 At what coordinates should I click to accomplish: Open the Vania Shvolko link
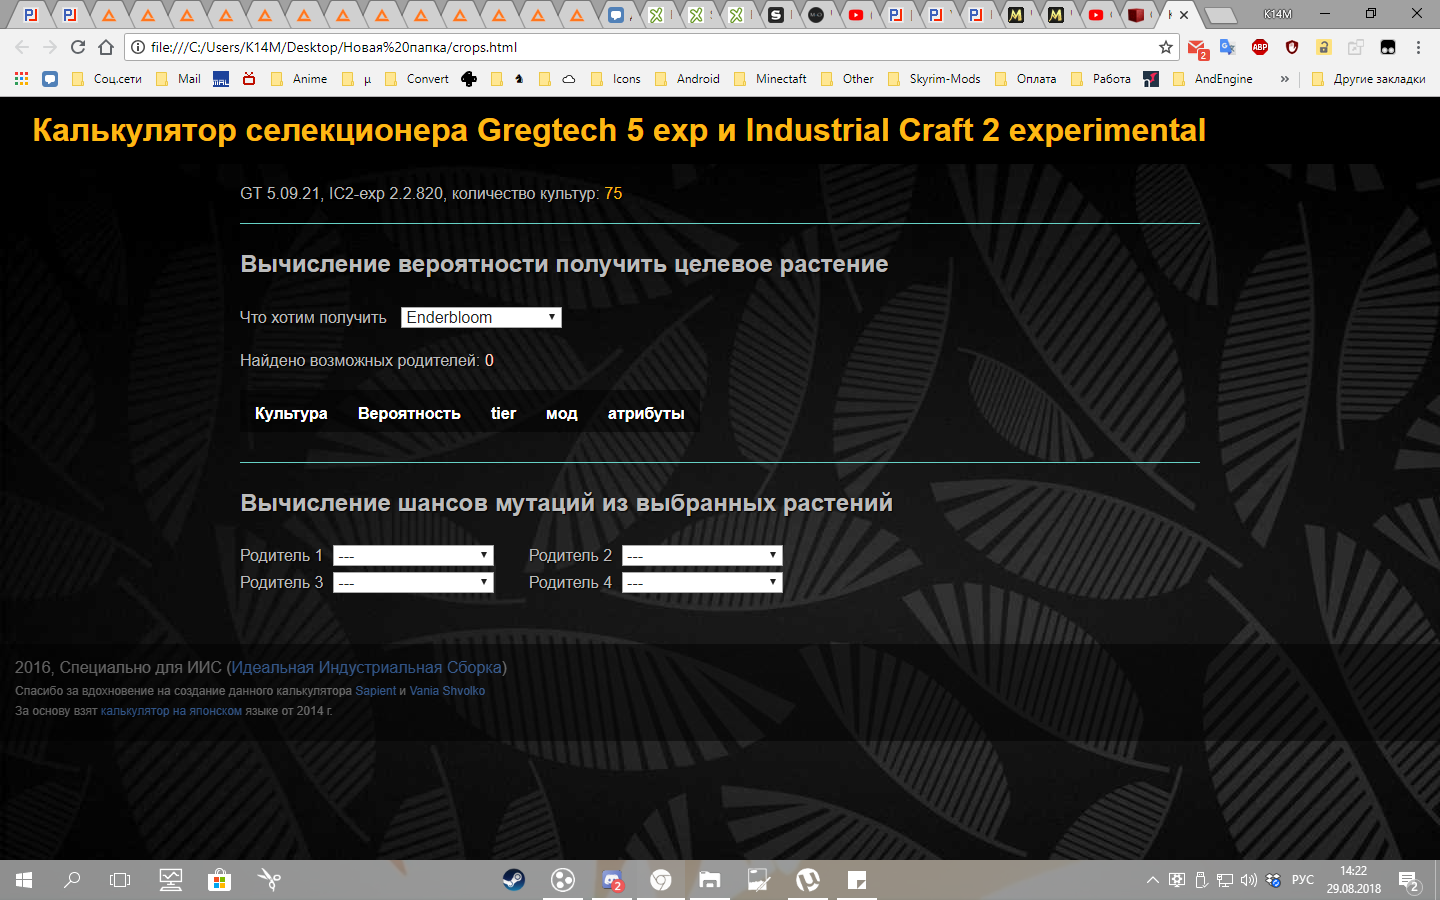(447, 691)
